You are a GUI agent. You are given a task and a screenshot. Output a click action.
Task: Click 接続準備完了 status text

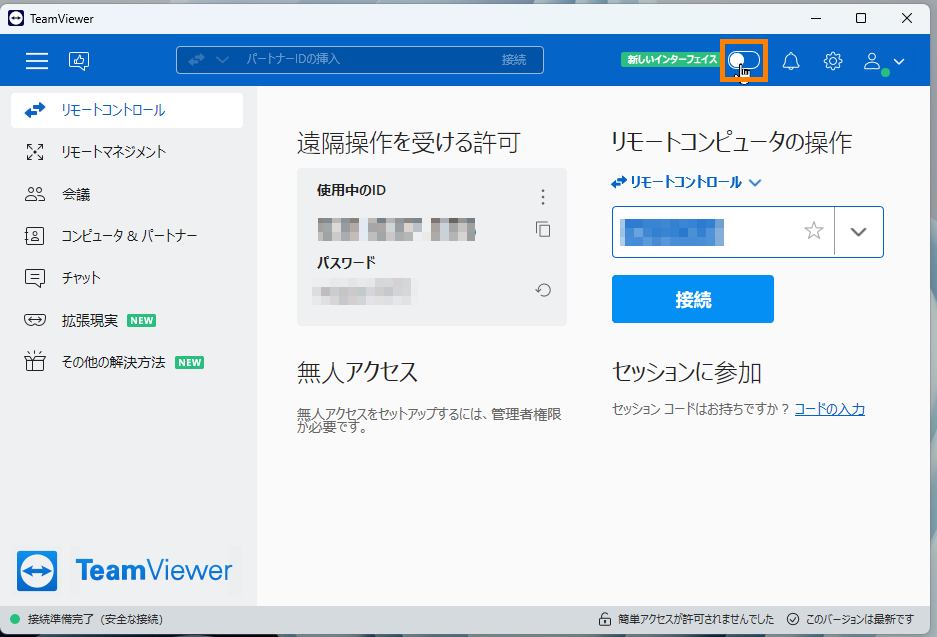pos(95,620)
